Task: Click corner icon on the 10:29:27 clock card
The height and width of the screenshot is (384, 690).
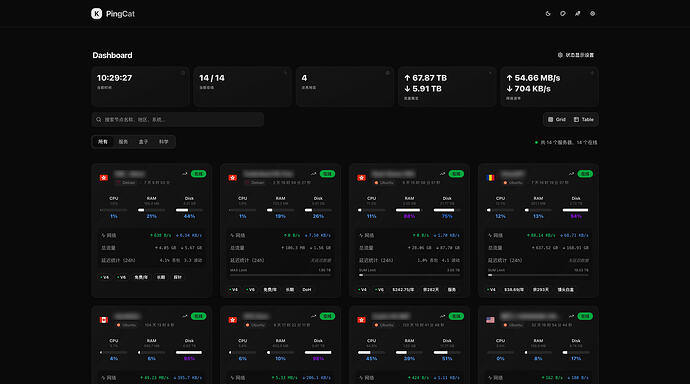Action: coord(183,73)
